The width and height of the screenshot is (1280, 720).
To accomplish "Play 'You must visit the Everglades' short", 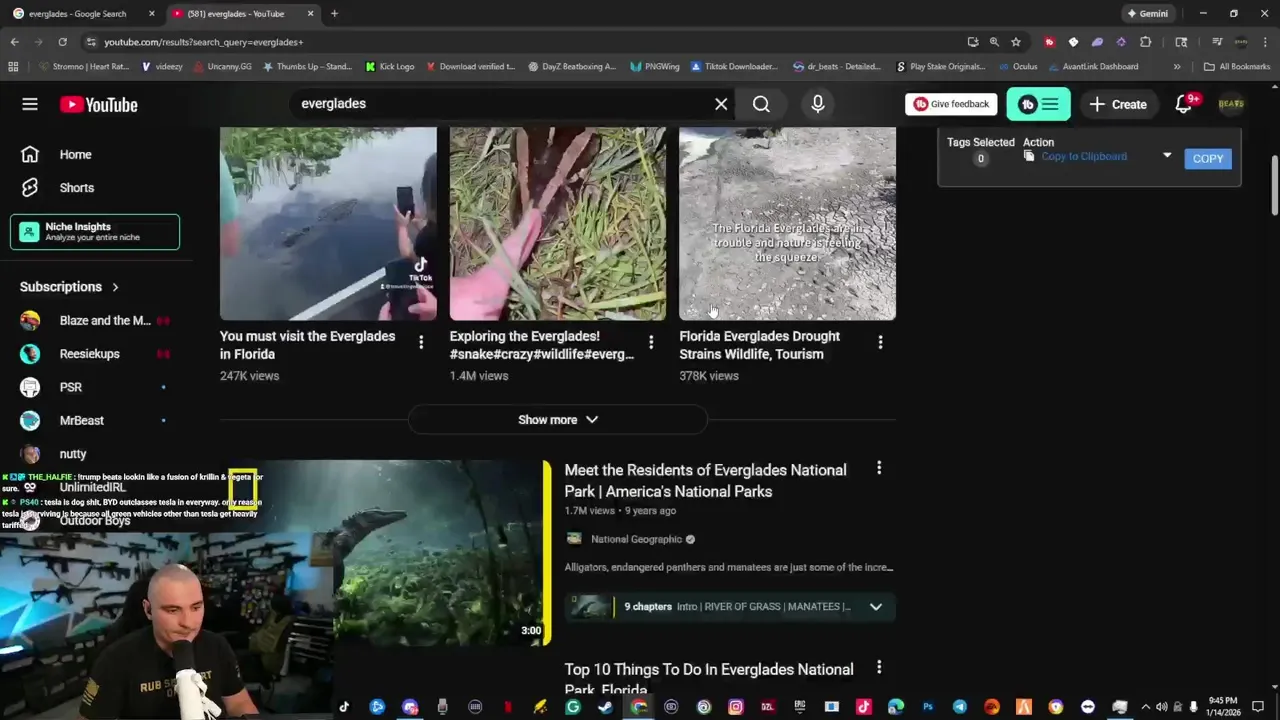I will [x=328, y=223].
